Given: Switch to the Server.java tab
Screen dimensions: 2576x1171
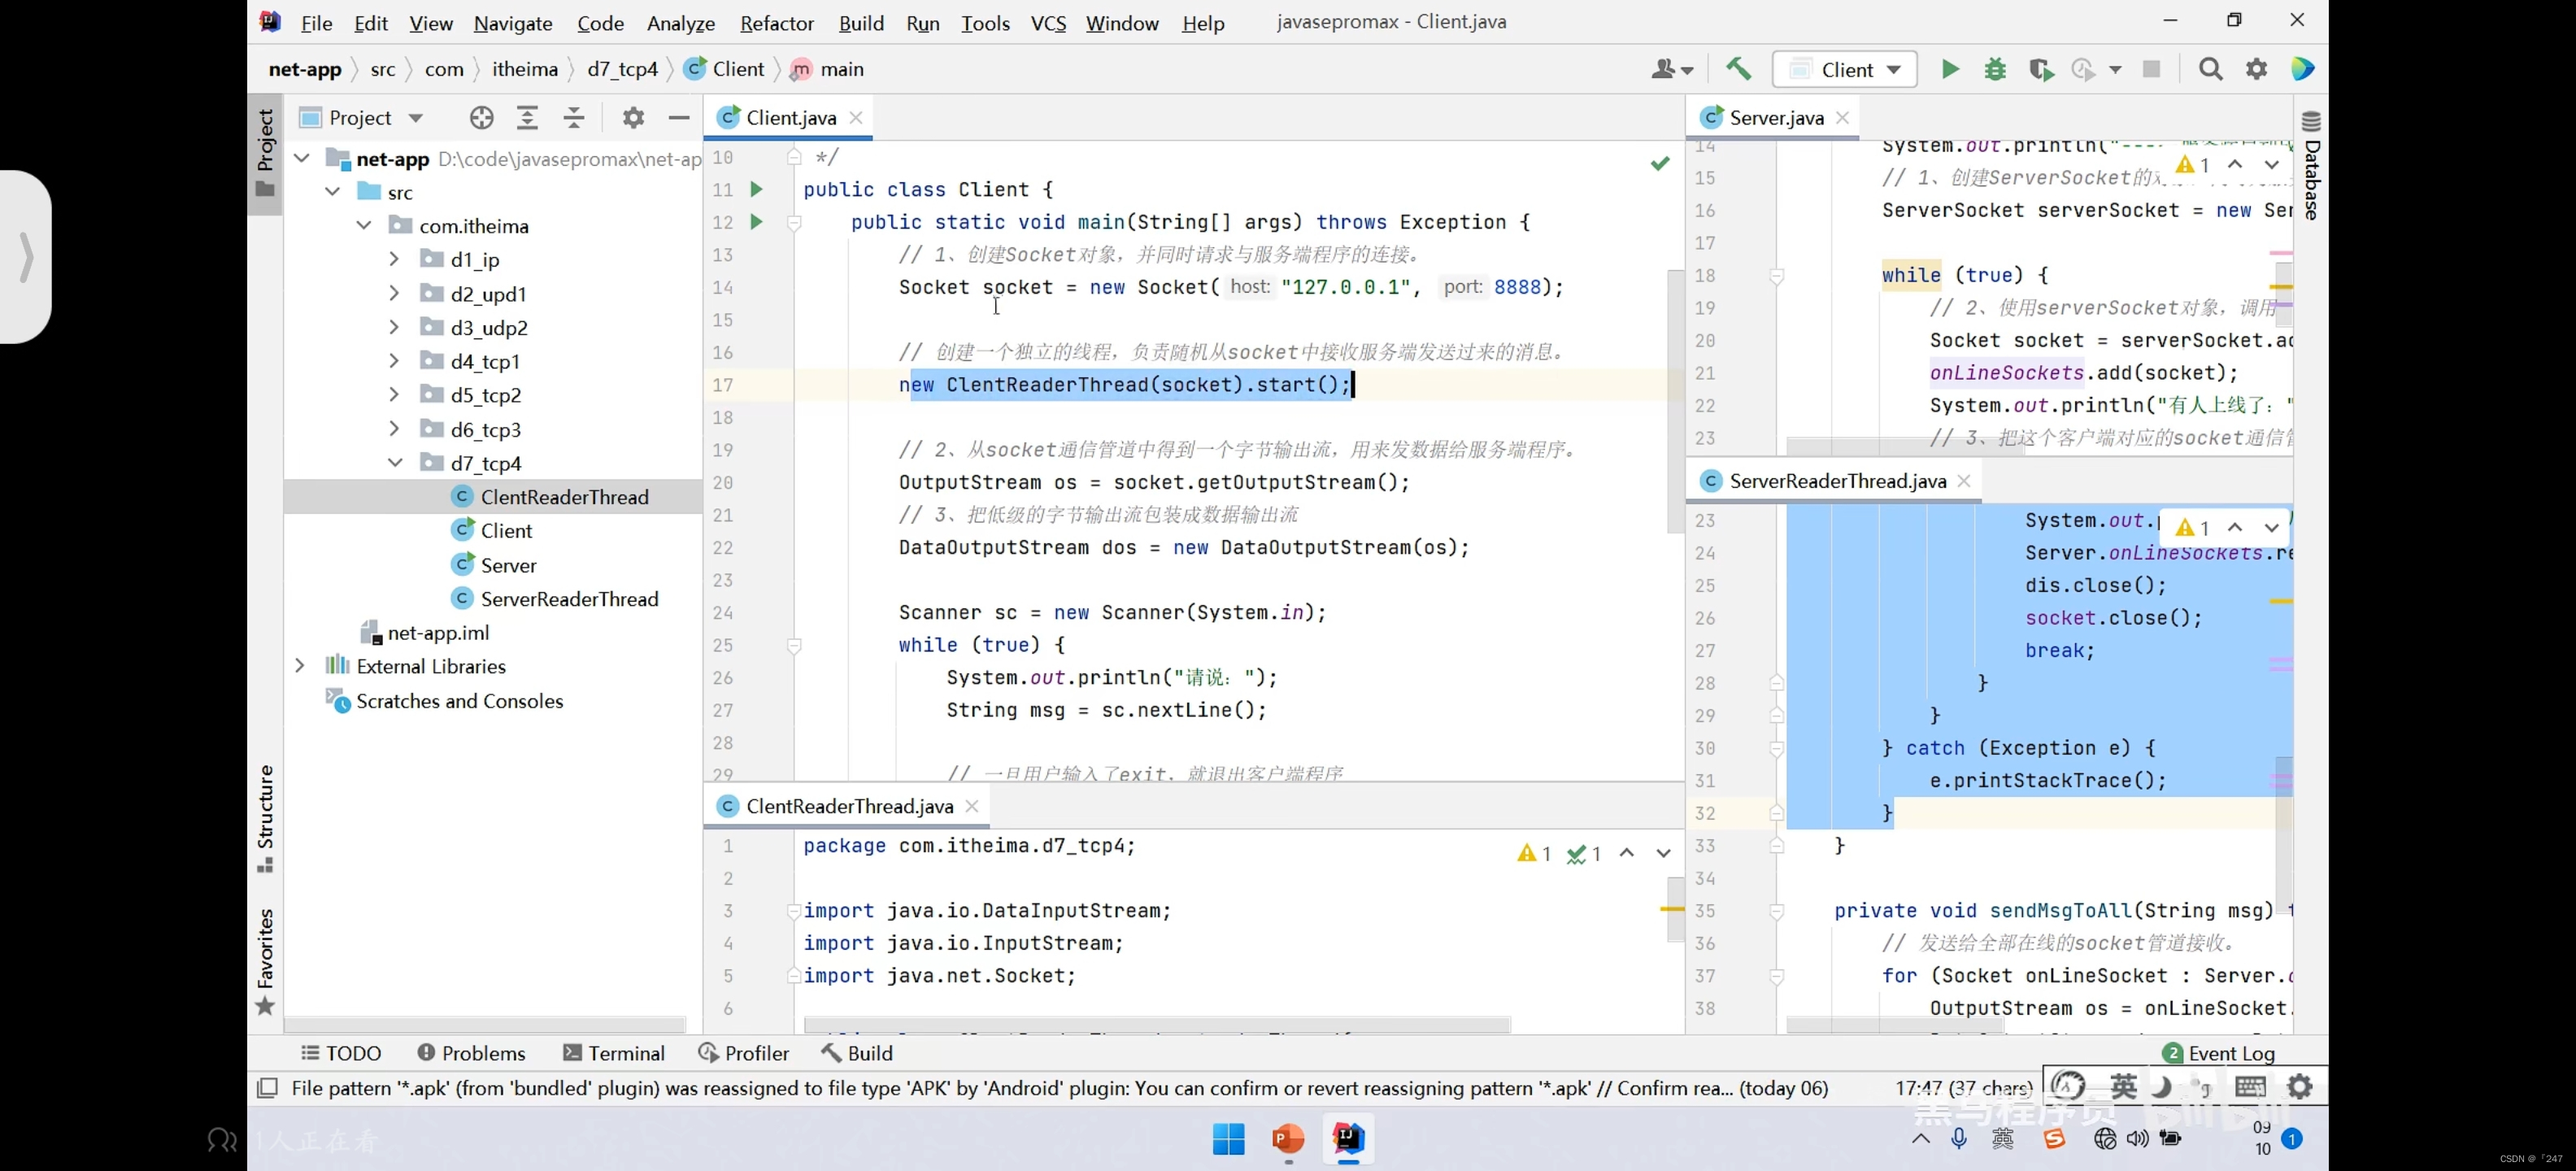Looking at the screenshot, I should pyautogui.click(x=1775, y=118).
